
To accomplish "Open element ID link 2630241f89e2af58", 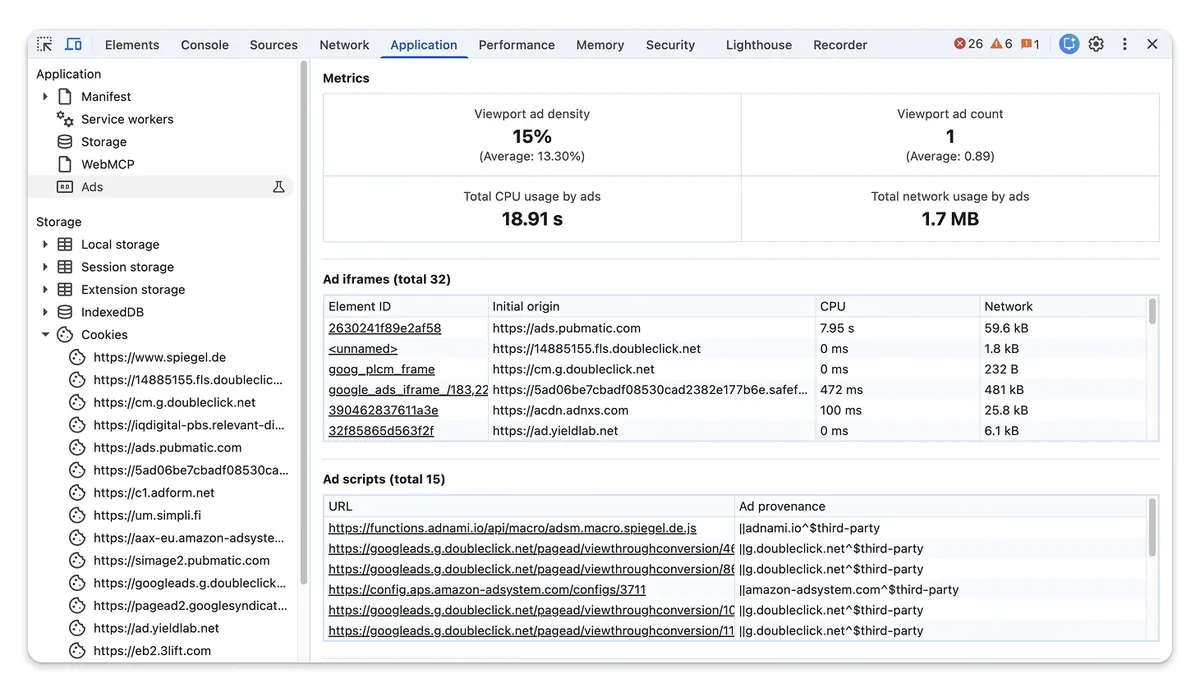I will pos(385,328).
